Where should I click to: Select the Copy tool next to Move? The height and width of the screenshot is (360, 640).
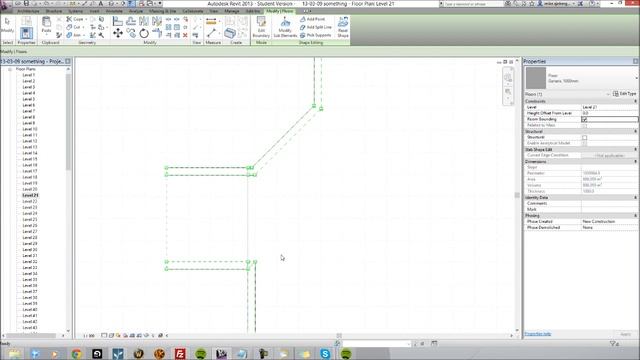131,33
